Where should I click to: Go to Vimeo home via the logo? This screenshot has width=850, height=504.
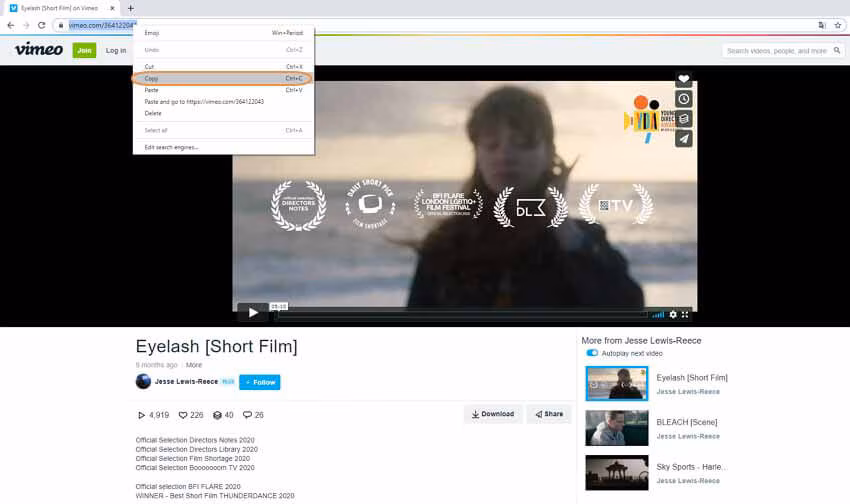[38, 49]
